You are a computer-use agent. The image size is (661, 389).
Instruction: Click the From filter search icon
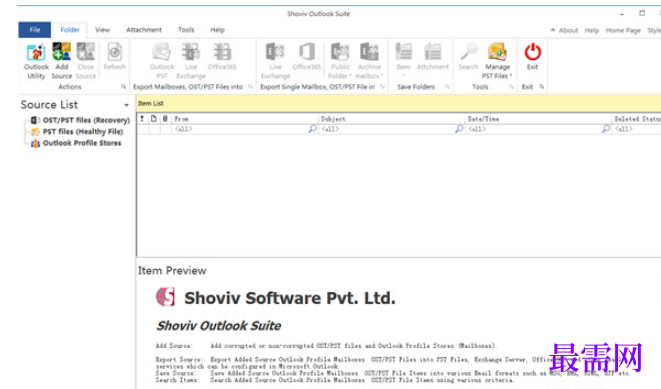tap(312, 129)
